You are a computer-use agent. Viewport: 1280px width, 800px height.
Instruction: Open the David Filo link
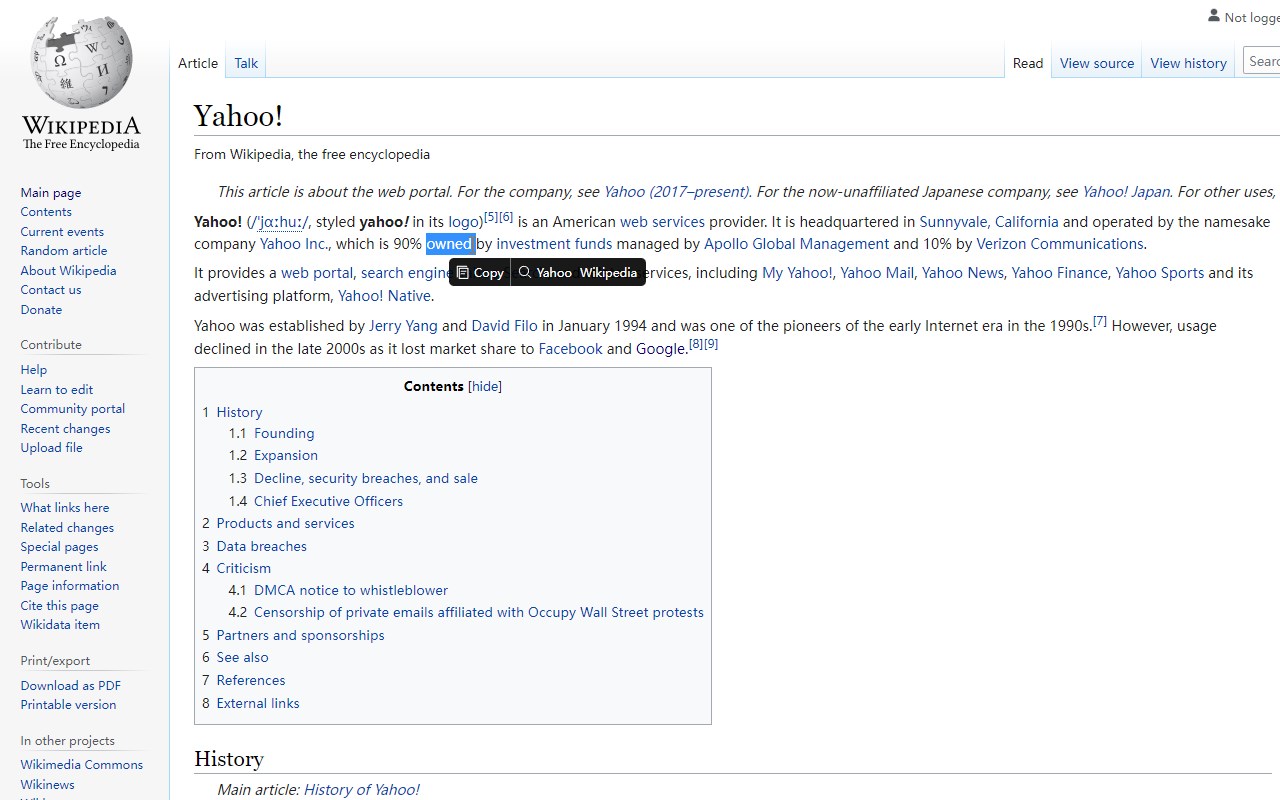505,326
